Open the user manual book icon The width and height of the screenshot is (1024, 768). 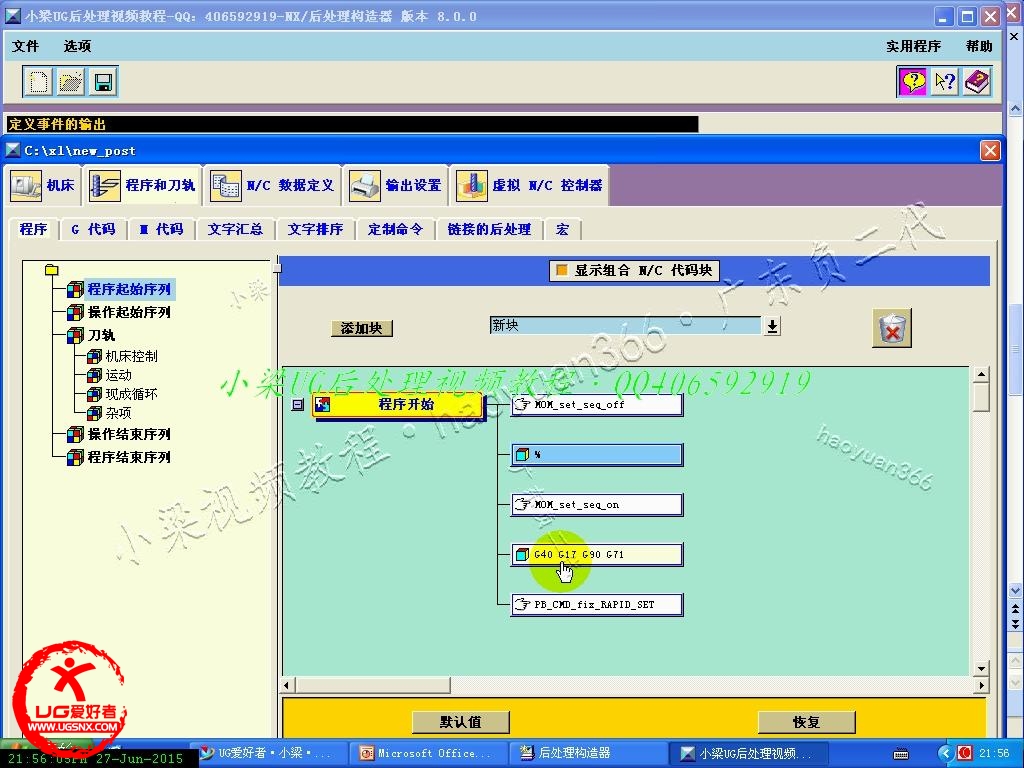click(977, 82)
